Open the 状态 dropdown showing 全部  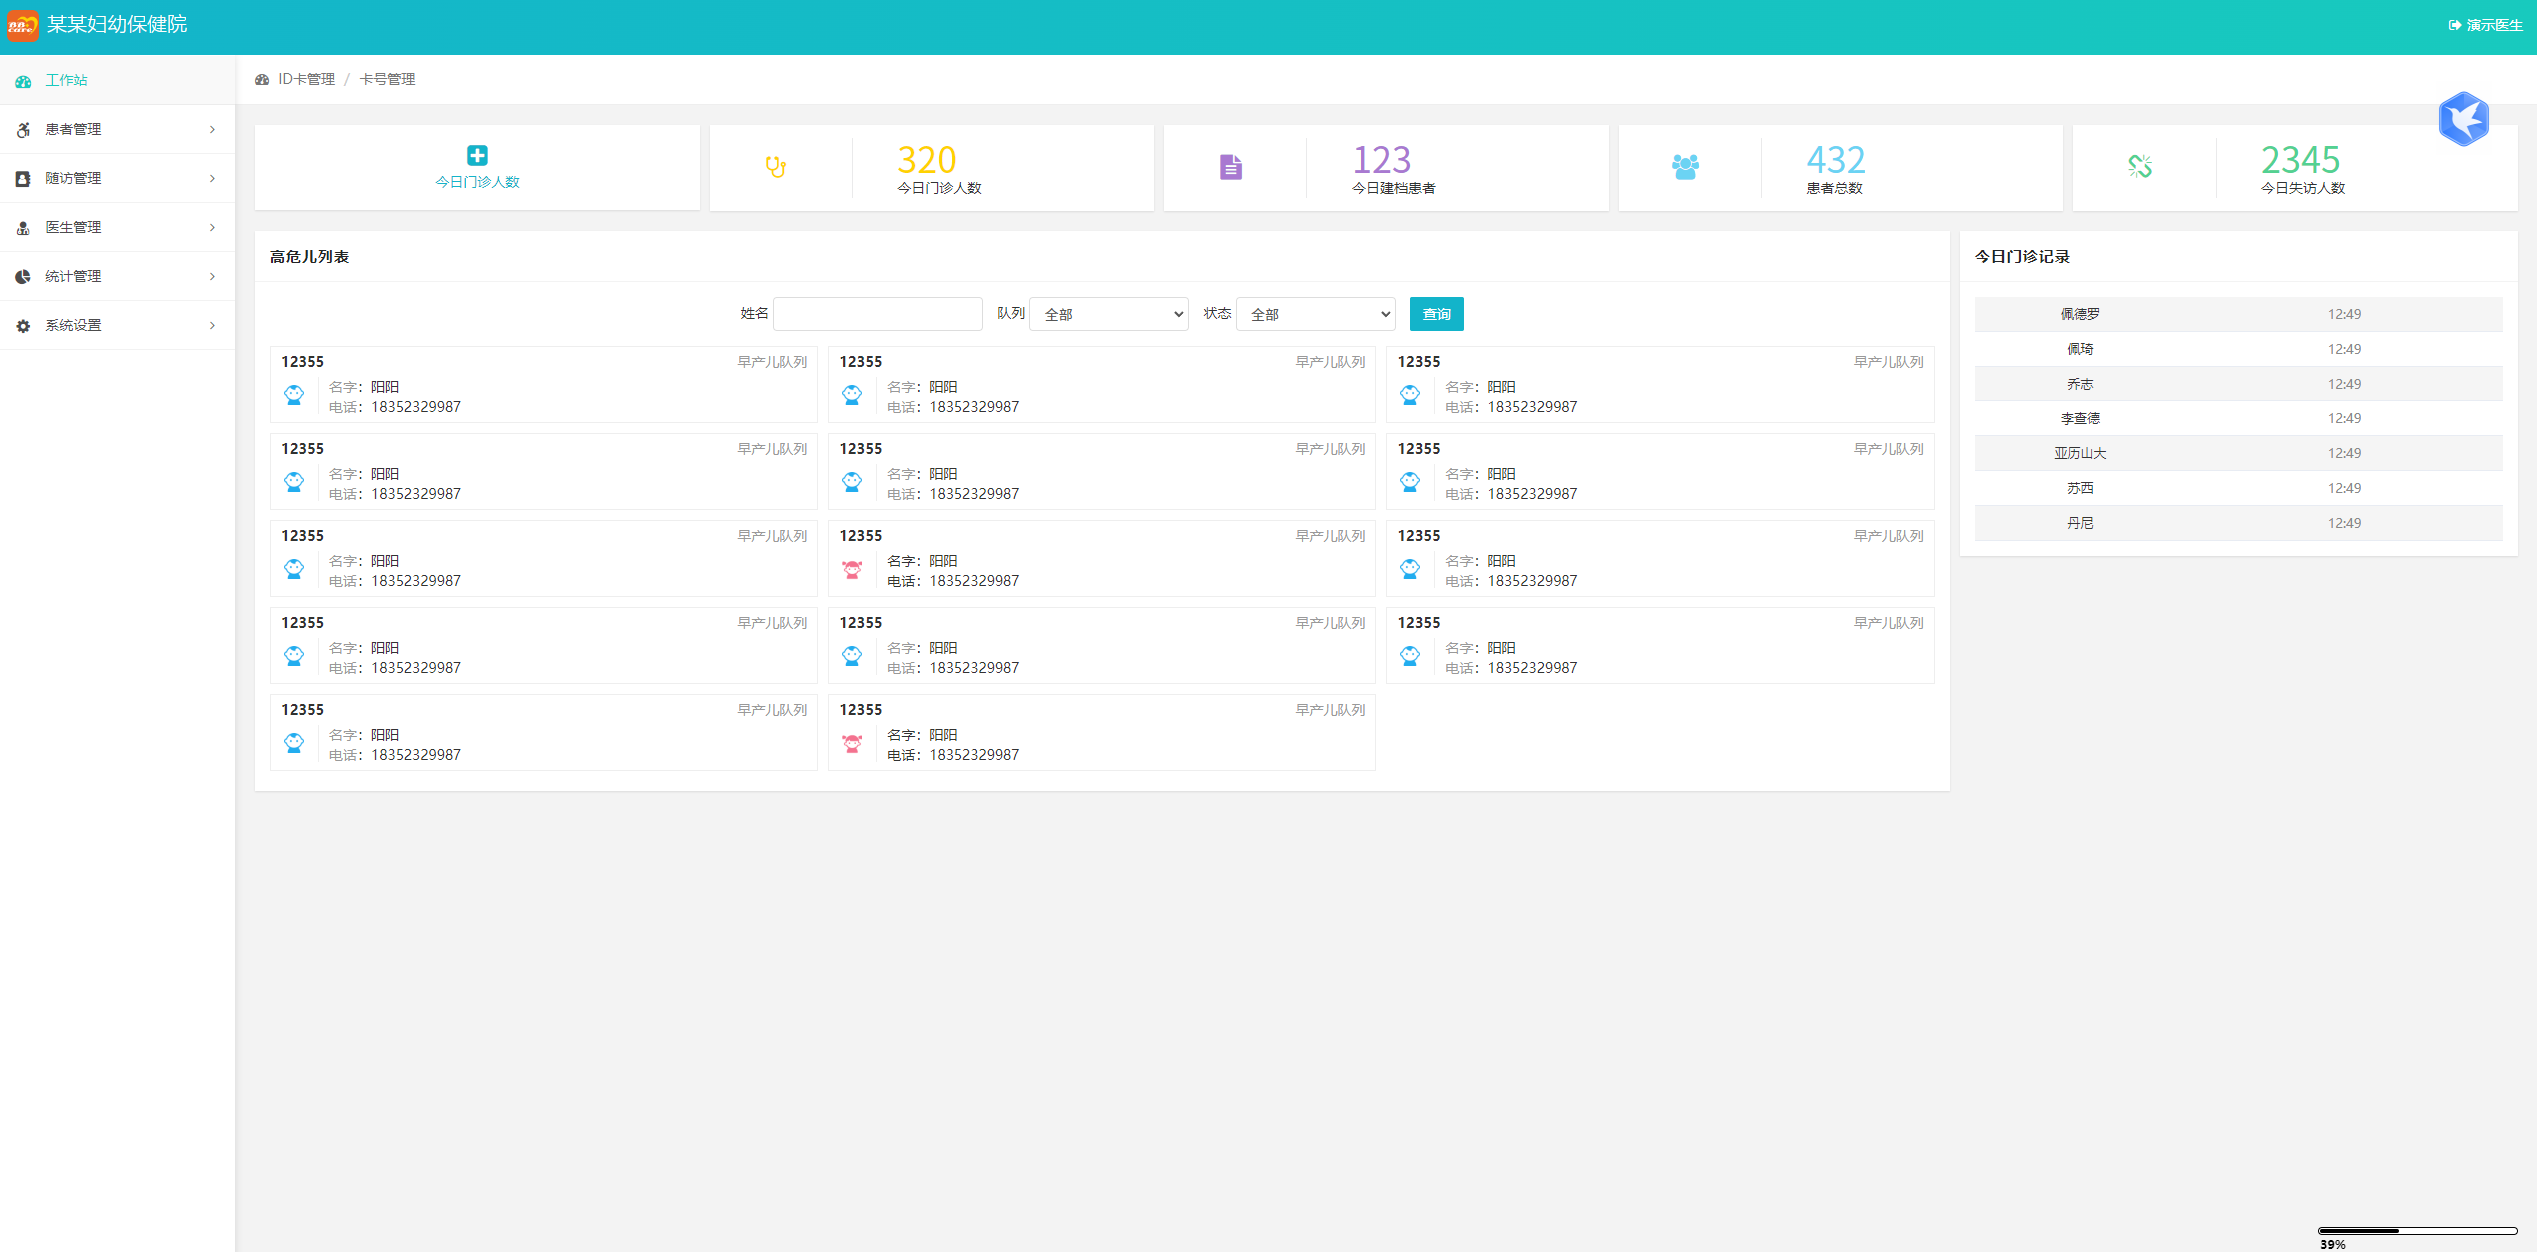(x=1315, y=314)
